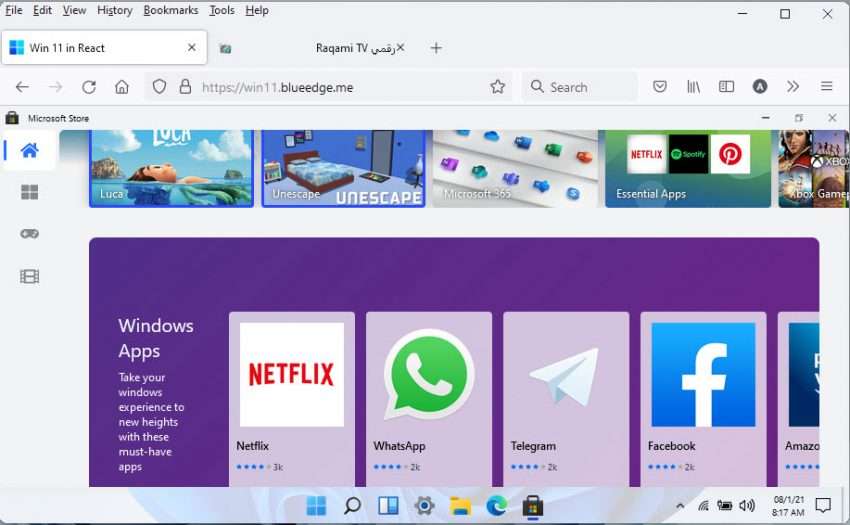Minimize the Microsoft Store window
The height and width of the screenshot is (525, 850).
pos(765,118)
